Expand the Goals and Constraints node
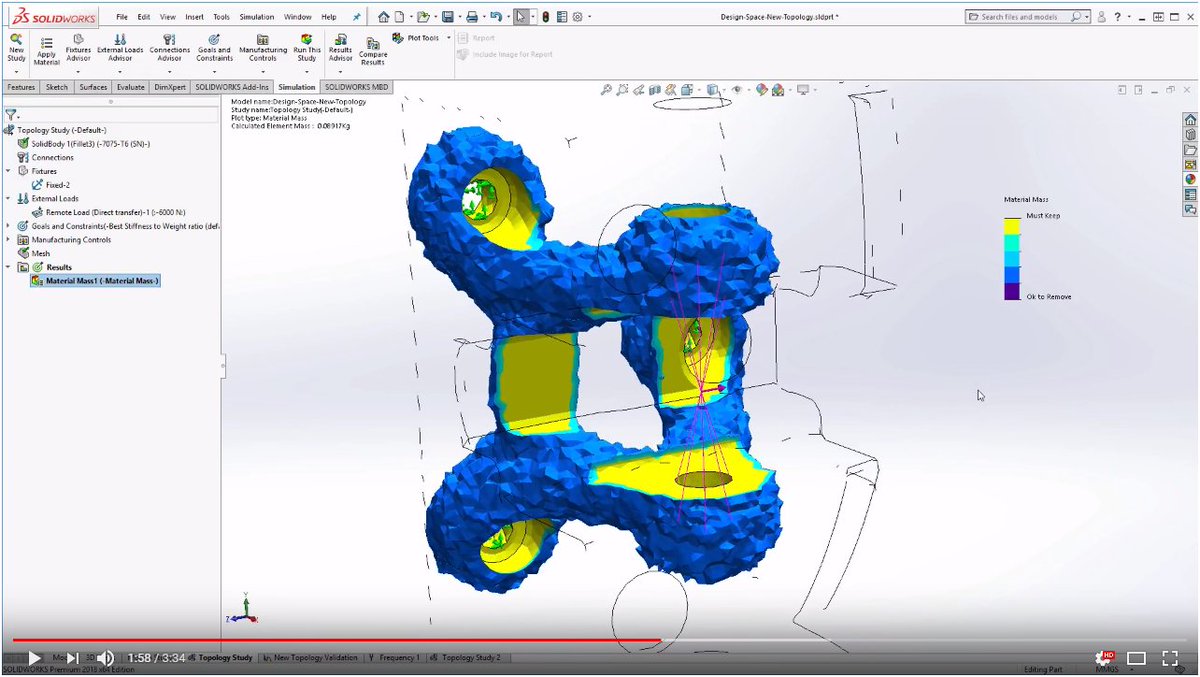The width and height of the screenshot is (1200, 677). (x=9, y=226)
